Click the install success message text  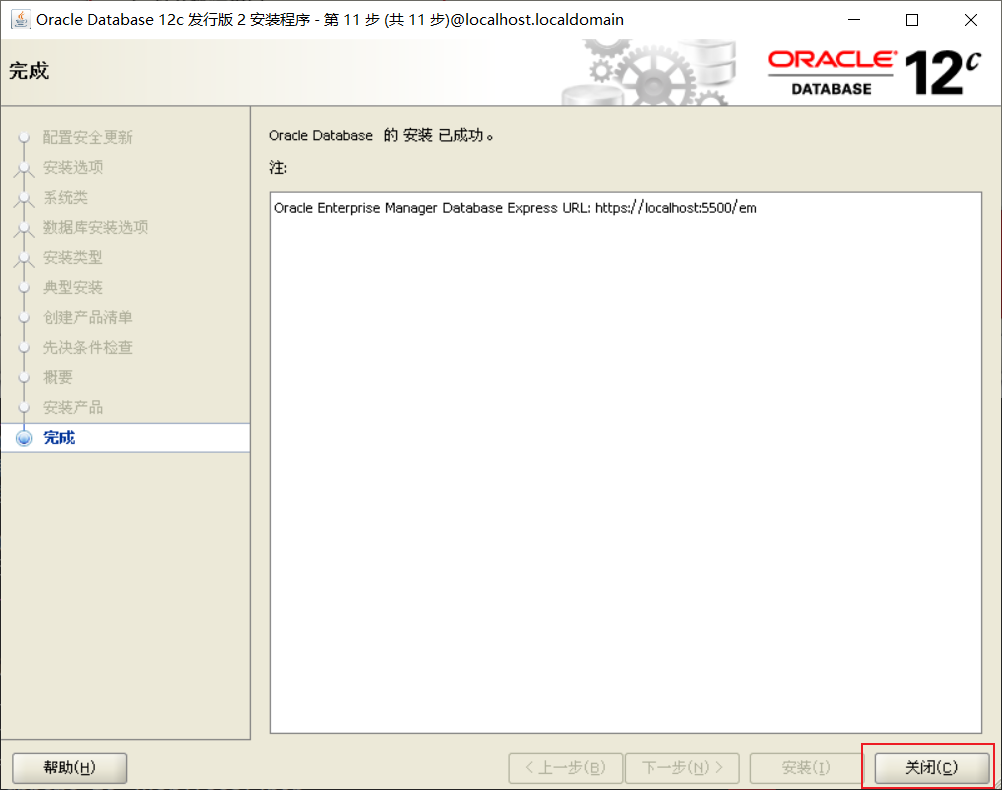point(381,136)
